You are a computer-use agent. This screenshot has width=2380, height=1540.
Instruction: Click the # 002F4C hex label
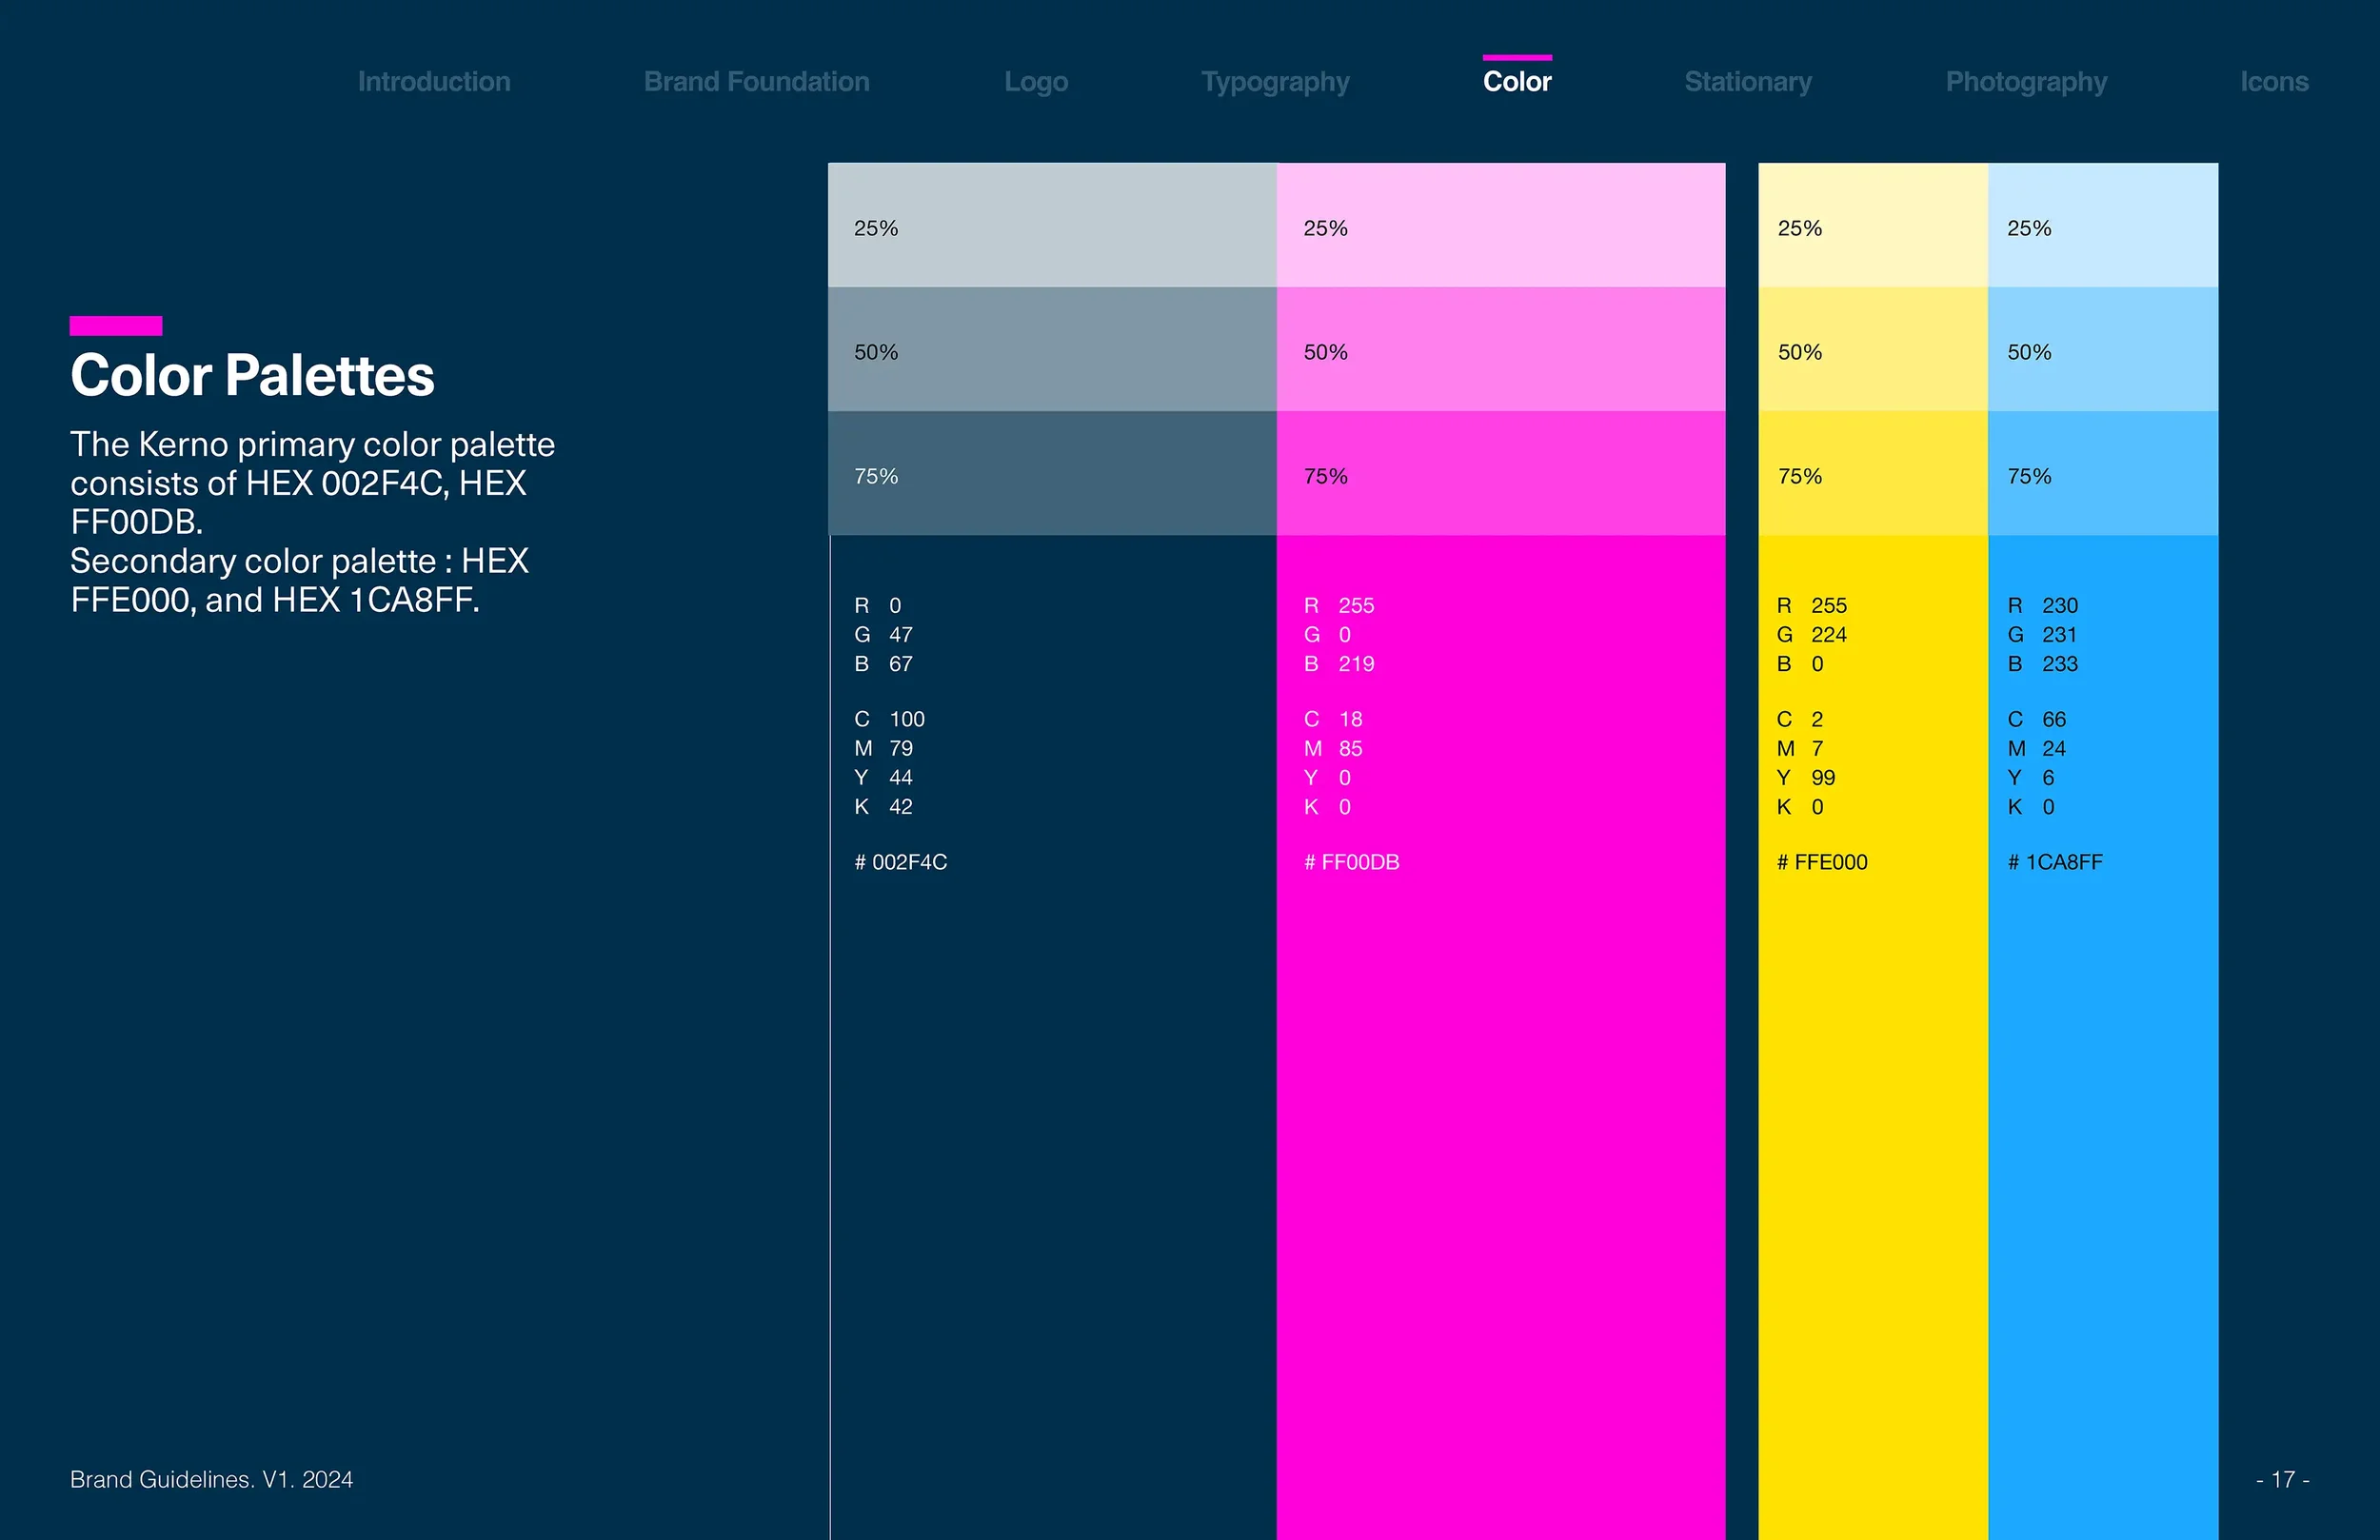click(x=900, y=862)
